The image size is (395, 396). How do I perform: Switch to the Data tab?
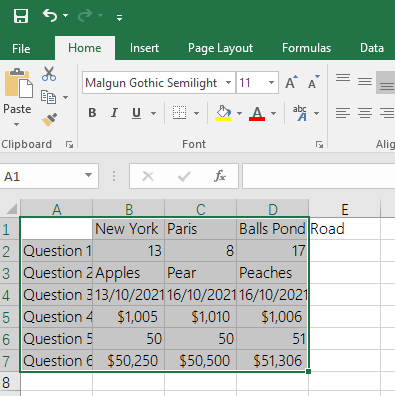coord(372,48)
